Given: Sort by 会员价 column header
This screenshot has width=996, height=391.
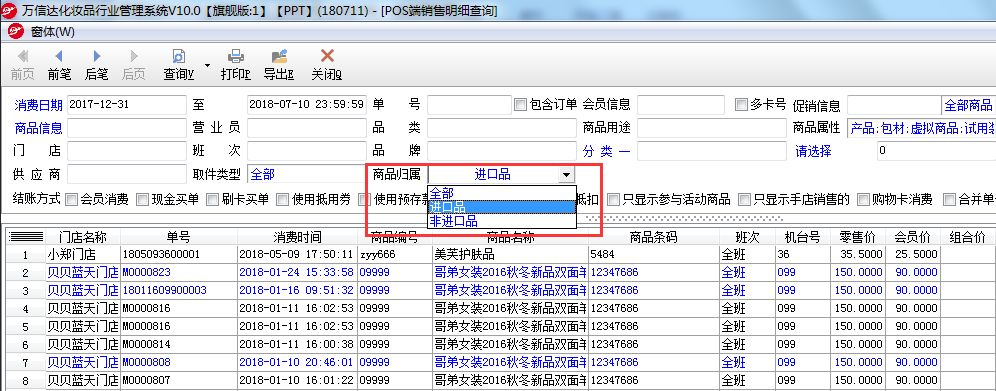Looking at the screenshot, I should coord(912,237).
